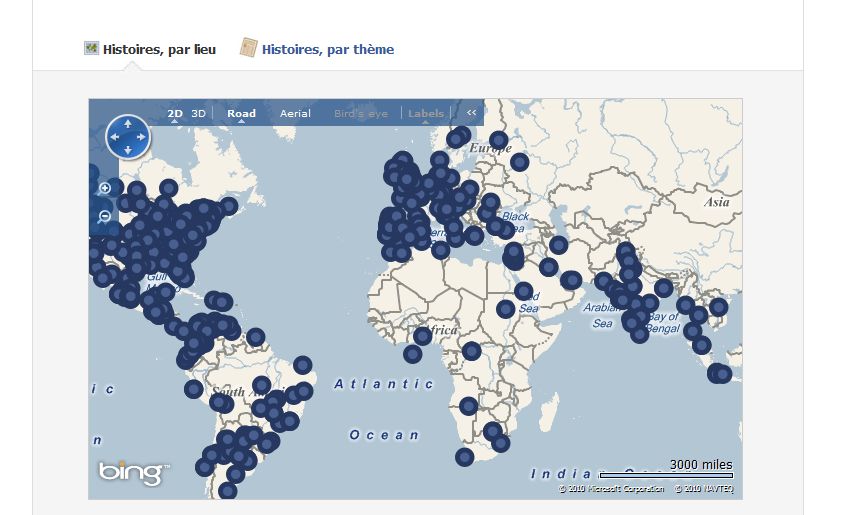
Task: Click story pin at southern Chile
Action: click(228, 492)
